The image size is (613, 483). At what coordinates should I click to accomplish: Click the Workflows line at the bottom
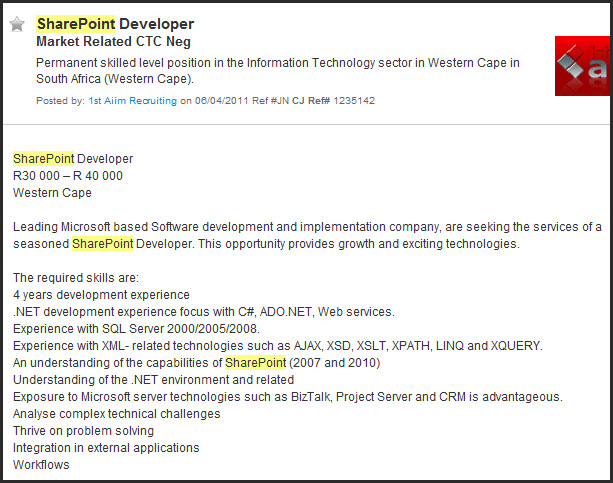41,465
